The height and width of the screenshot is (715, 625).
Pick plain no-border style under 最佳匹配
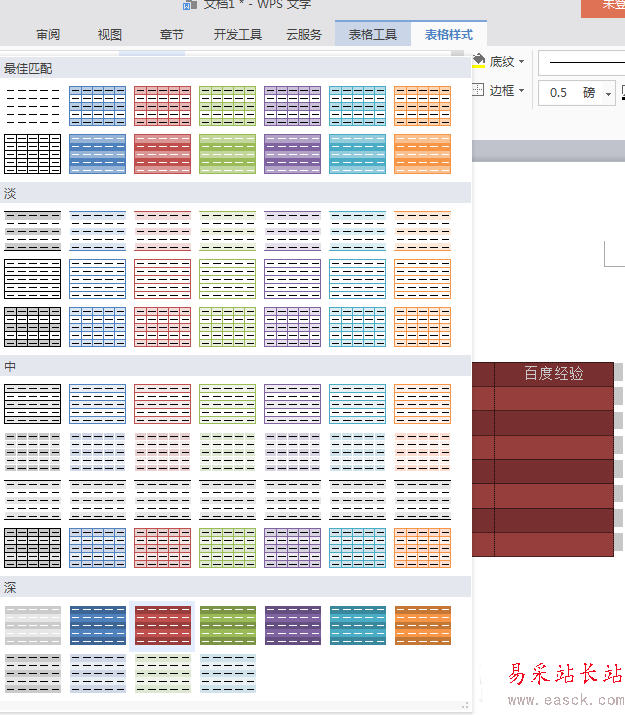point(32,106)
